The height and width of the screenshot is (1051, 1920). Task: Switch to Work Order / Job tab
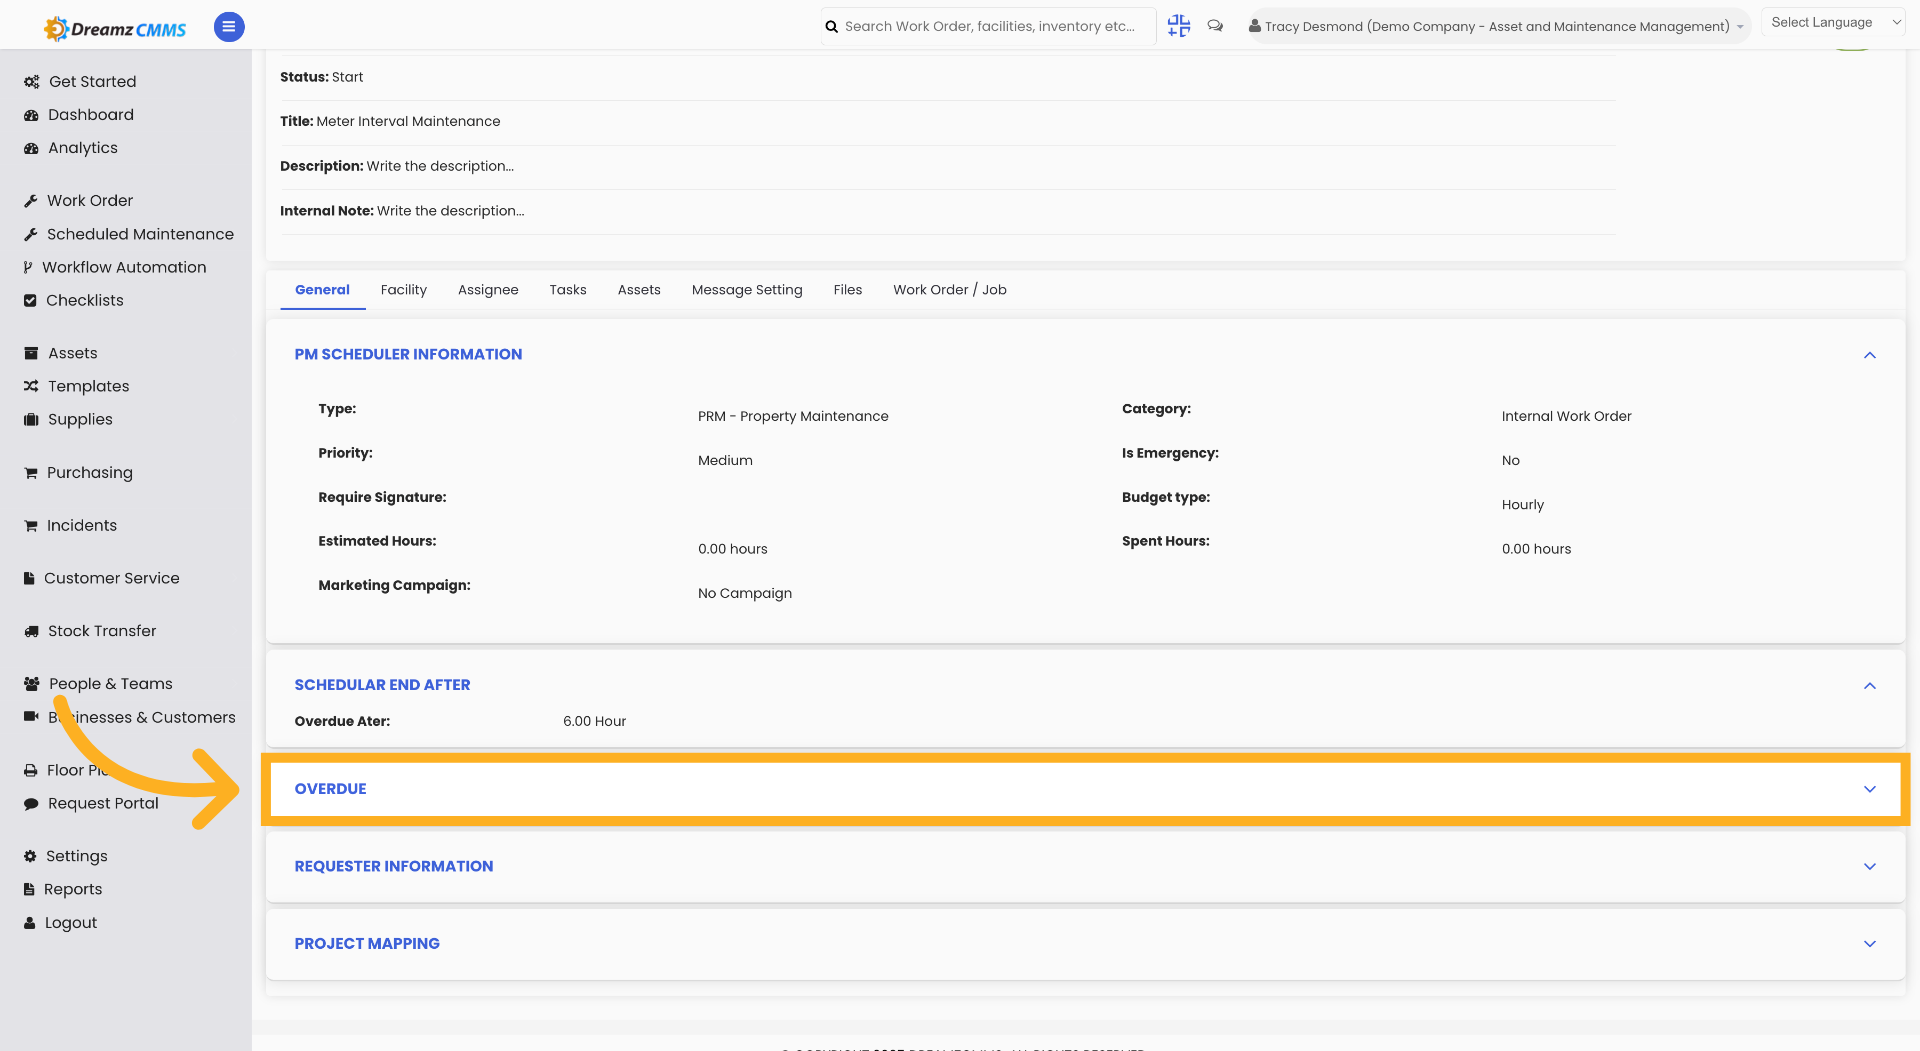[950, 290]
